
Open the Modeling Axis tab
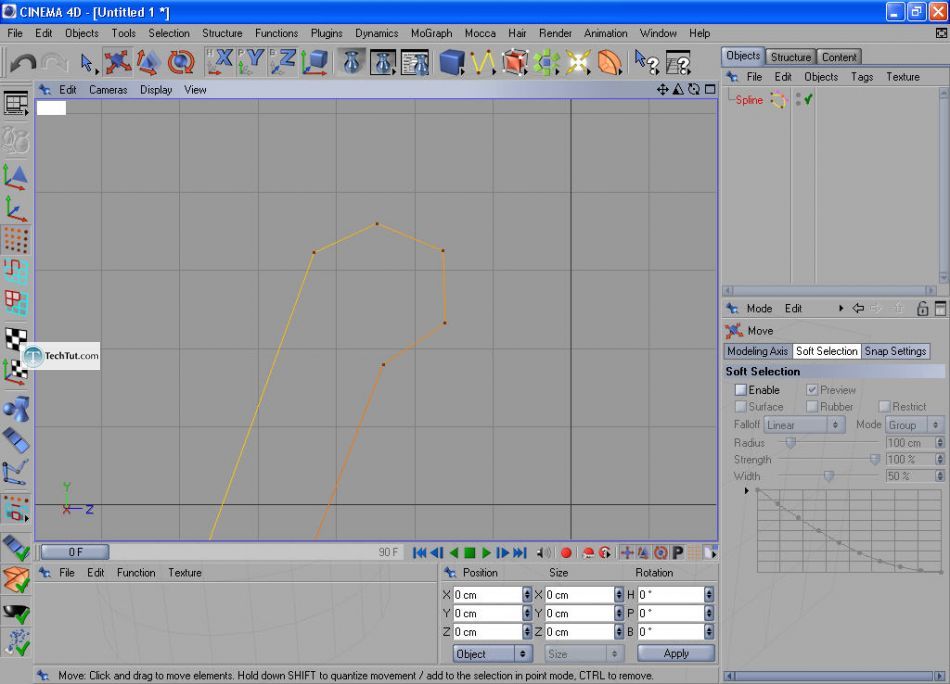(757, 351)
